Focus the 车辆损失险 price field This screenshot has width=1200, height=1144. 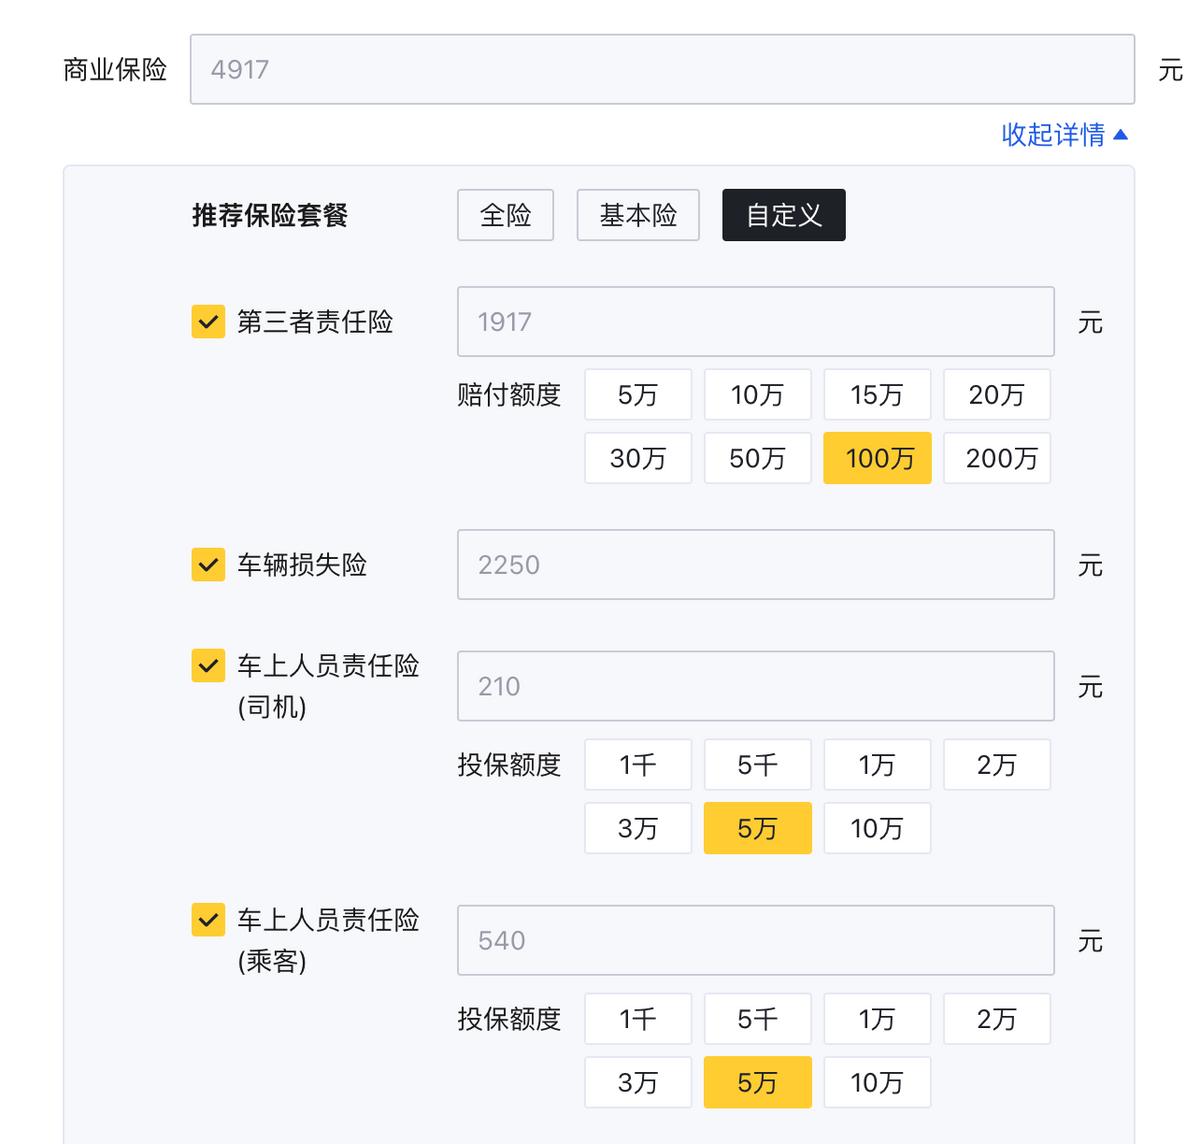coord(755,565)
